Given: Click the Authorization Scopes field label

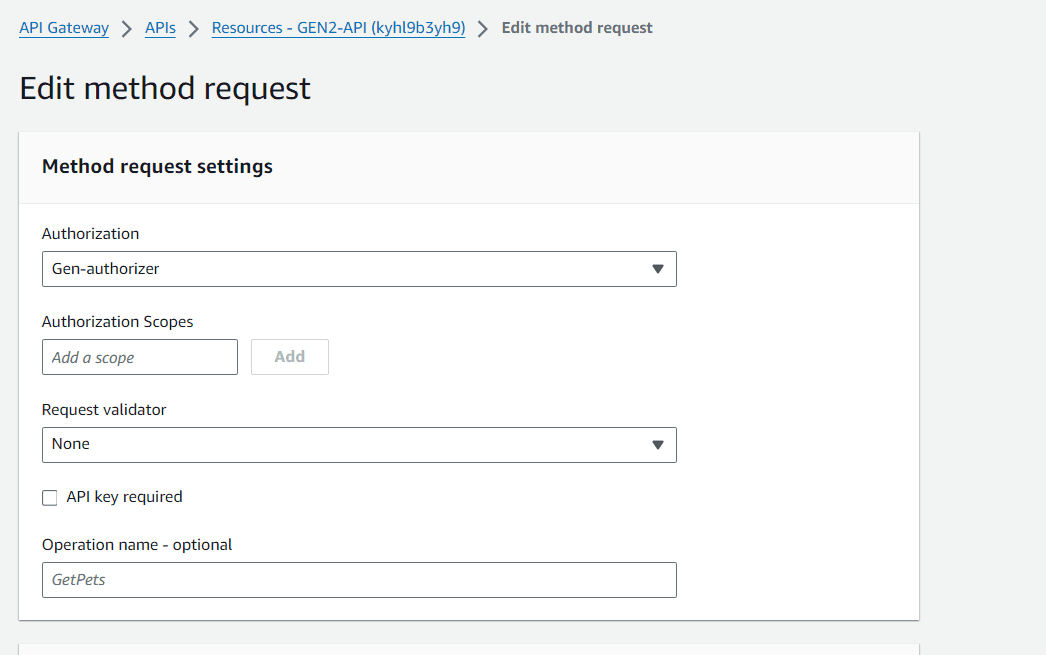Looking at the screenshot, I should pyautogui.click(x=117, y=321).
